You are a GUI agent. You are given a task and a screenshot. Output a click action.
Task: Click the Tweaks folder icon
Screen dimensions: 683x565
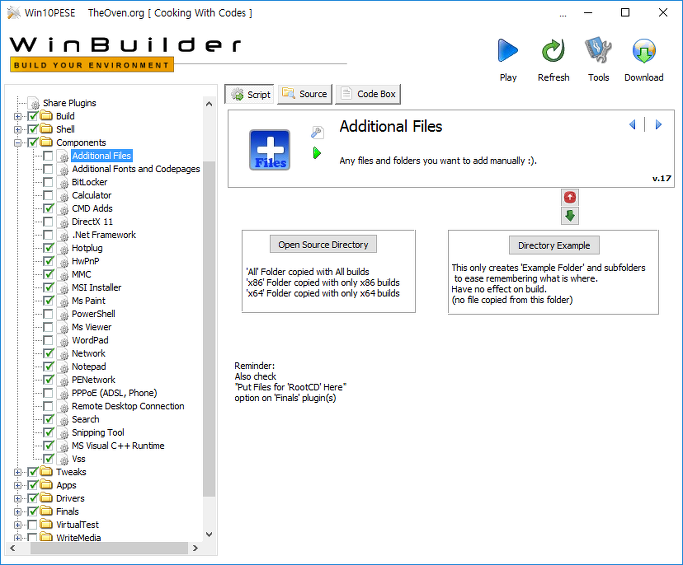(47, 472)
